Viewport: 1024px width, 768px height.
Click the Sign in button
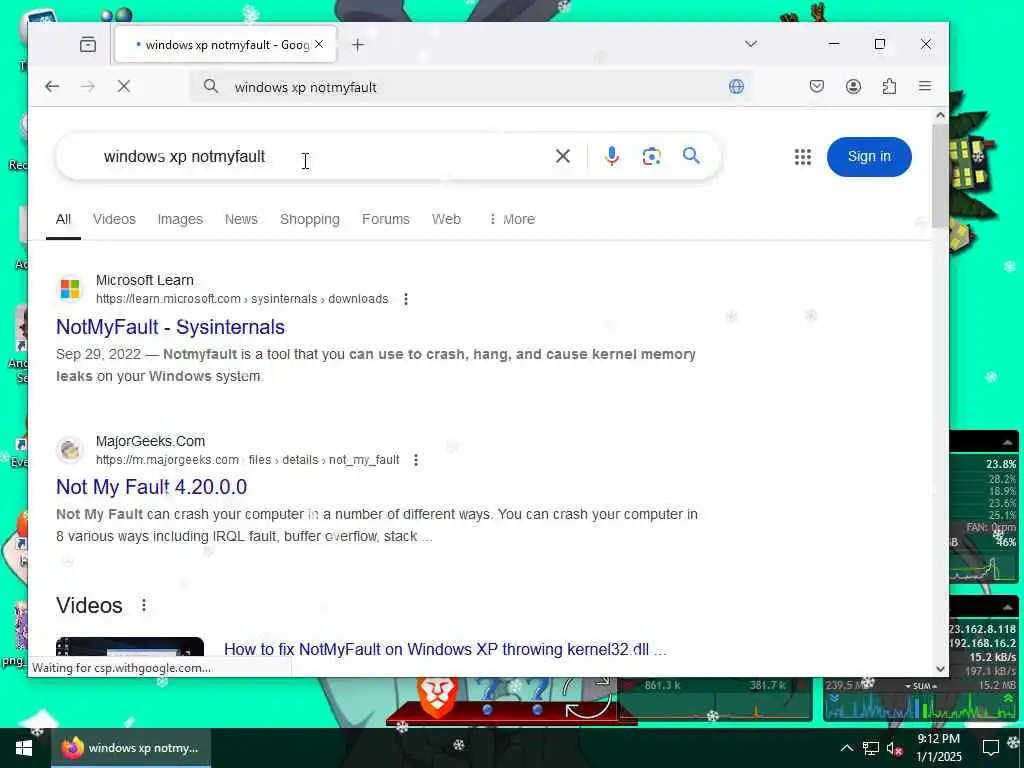tap(869, 157)
